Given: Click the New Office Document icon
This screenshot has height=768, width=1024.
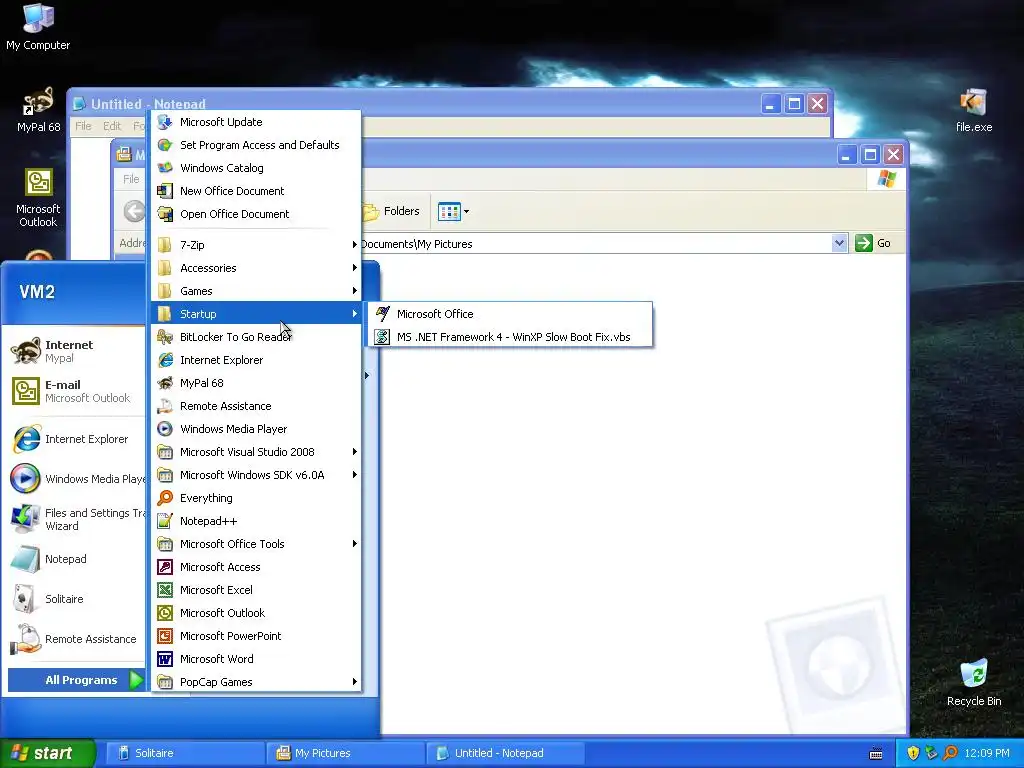Looking at the screenshot, I should (x=165, y=191).
